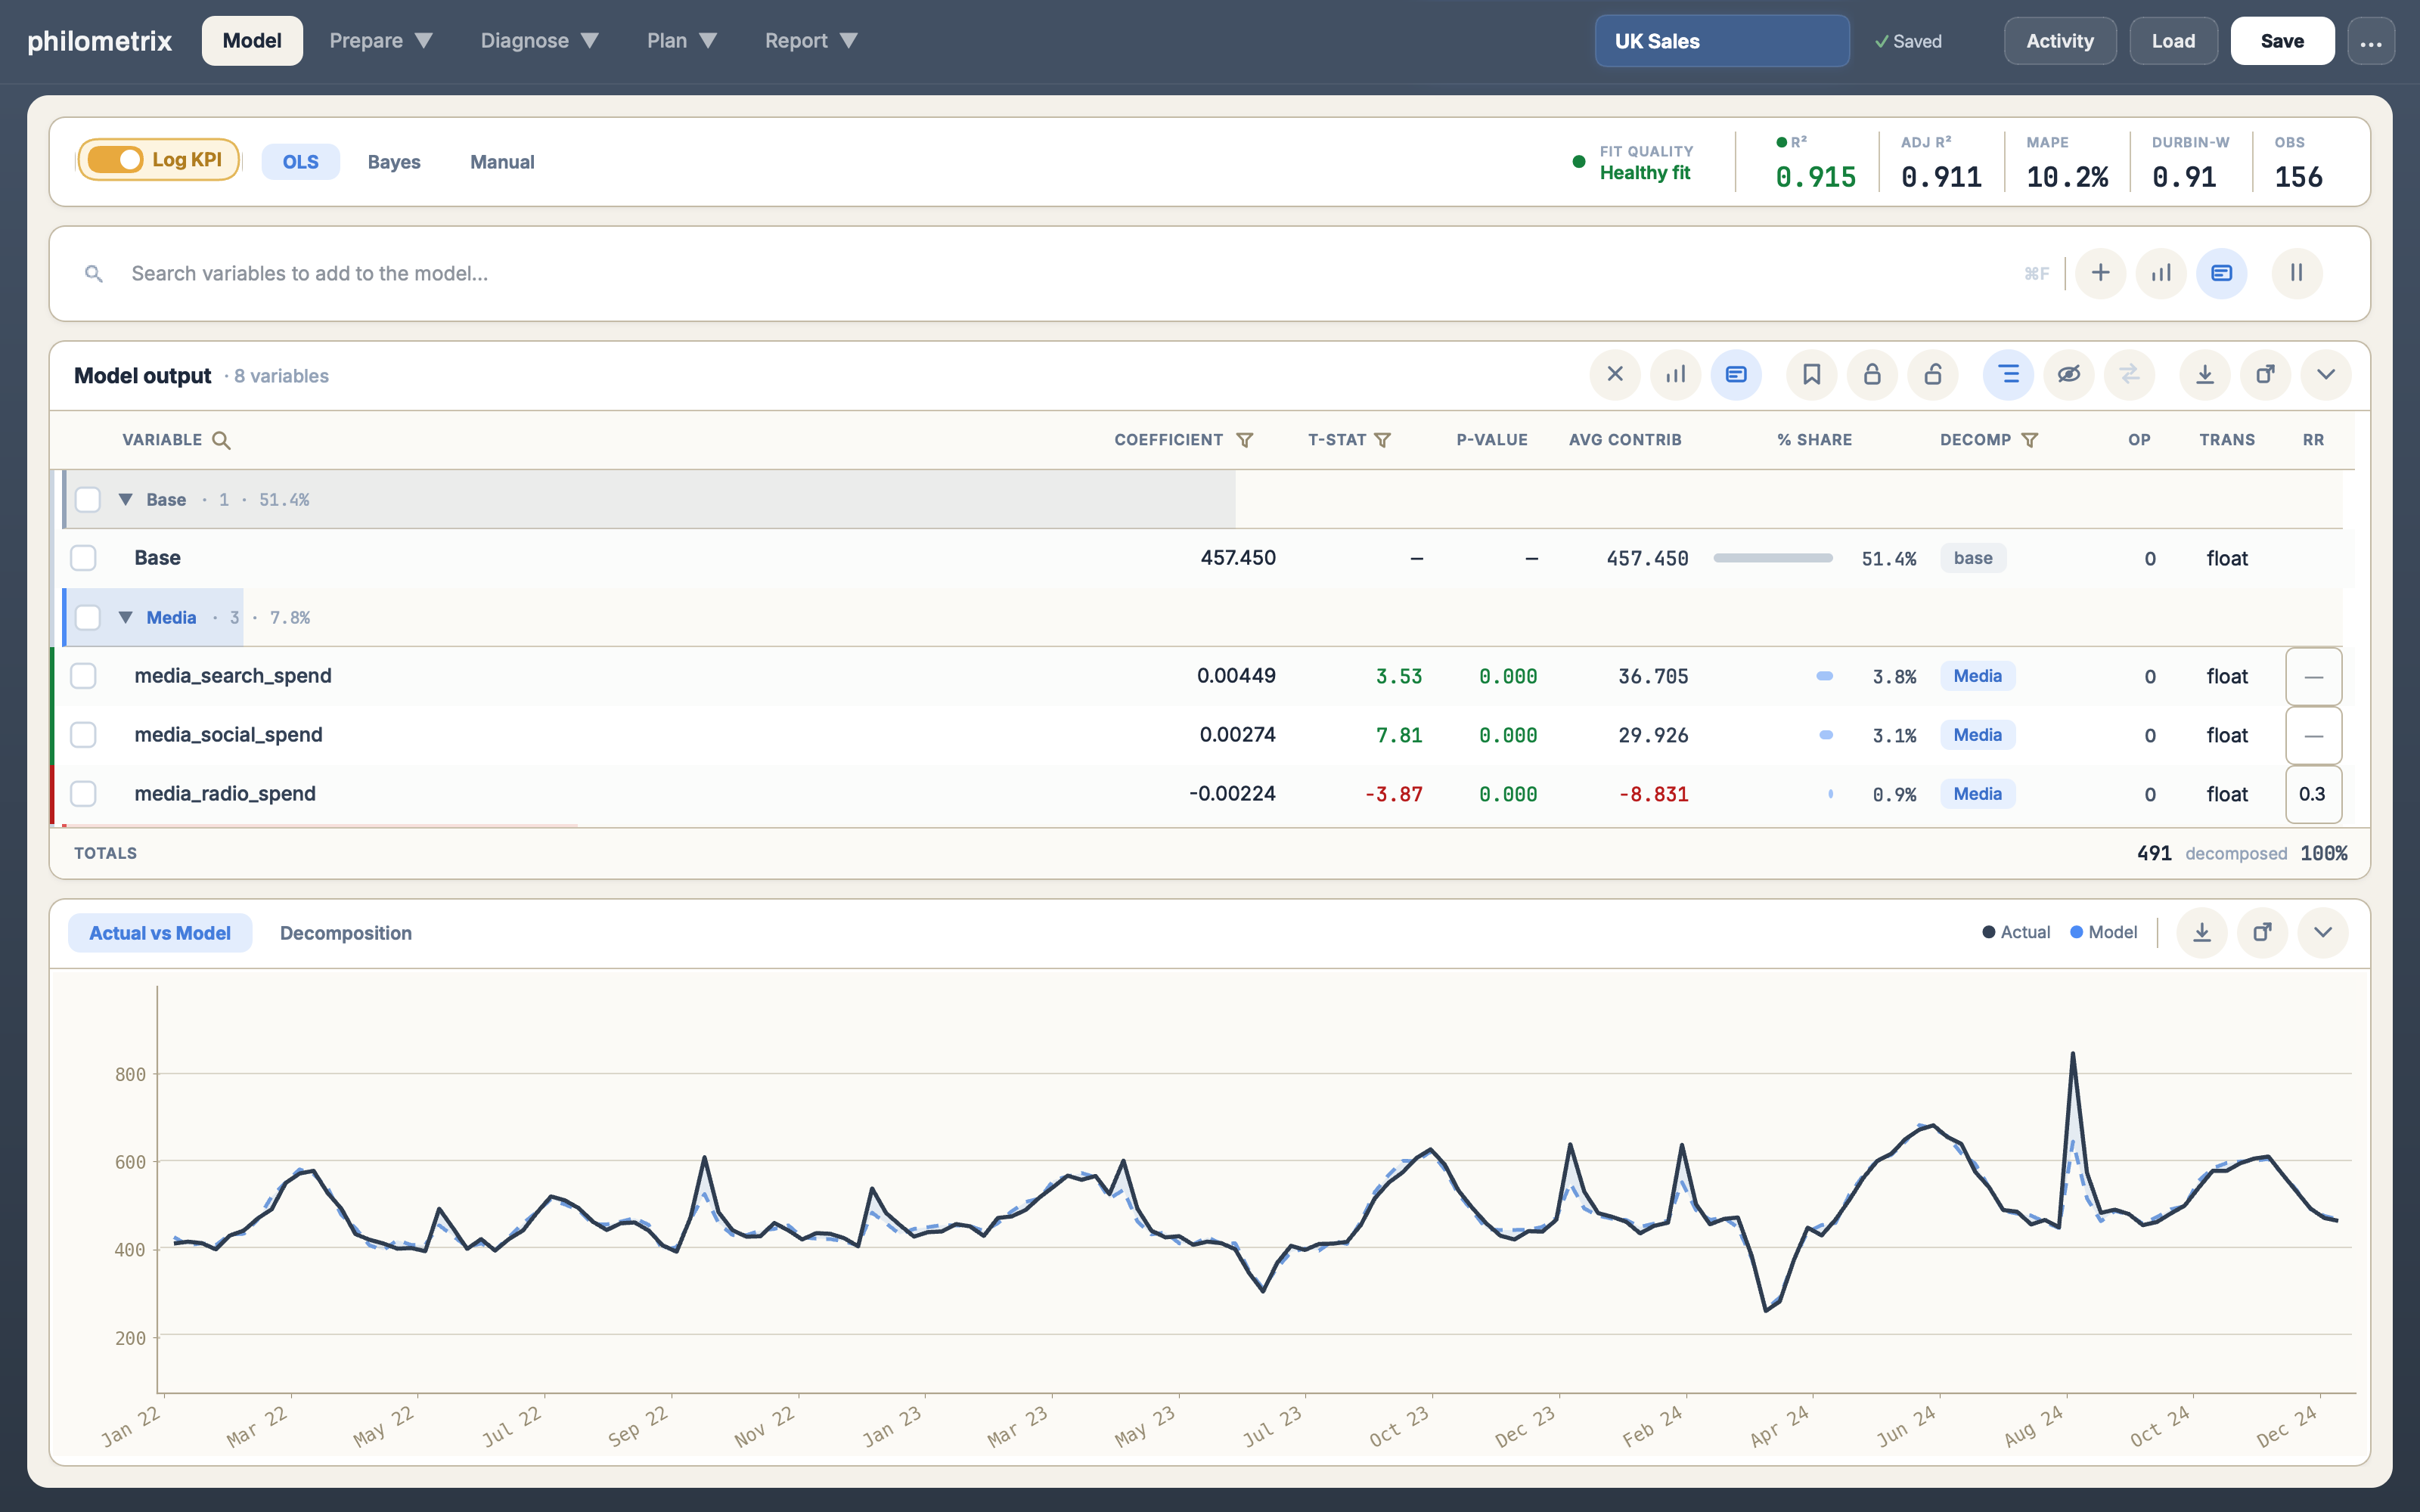The image size is (2420, 1512).
Task: Click the 0.3 RR value for media_radio_spend
Action: point(2313,794)
